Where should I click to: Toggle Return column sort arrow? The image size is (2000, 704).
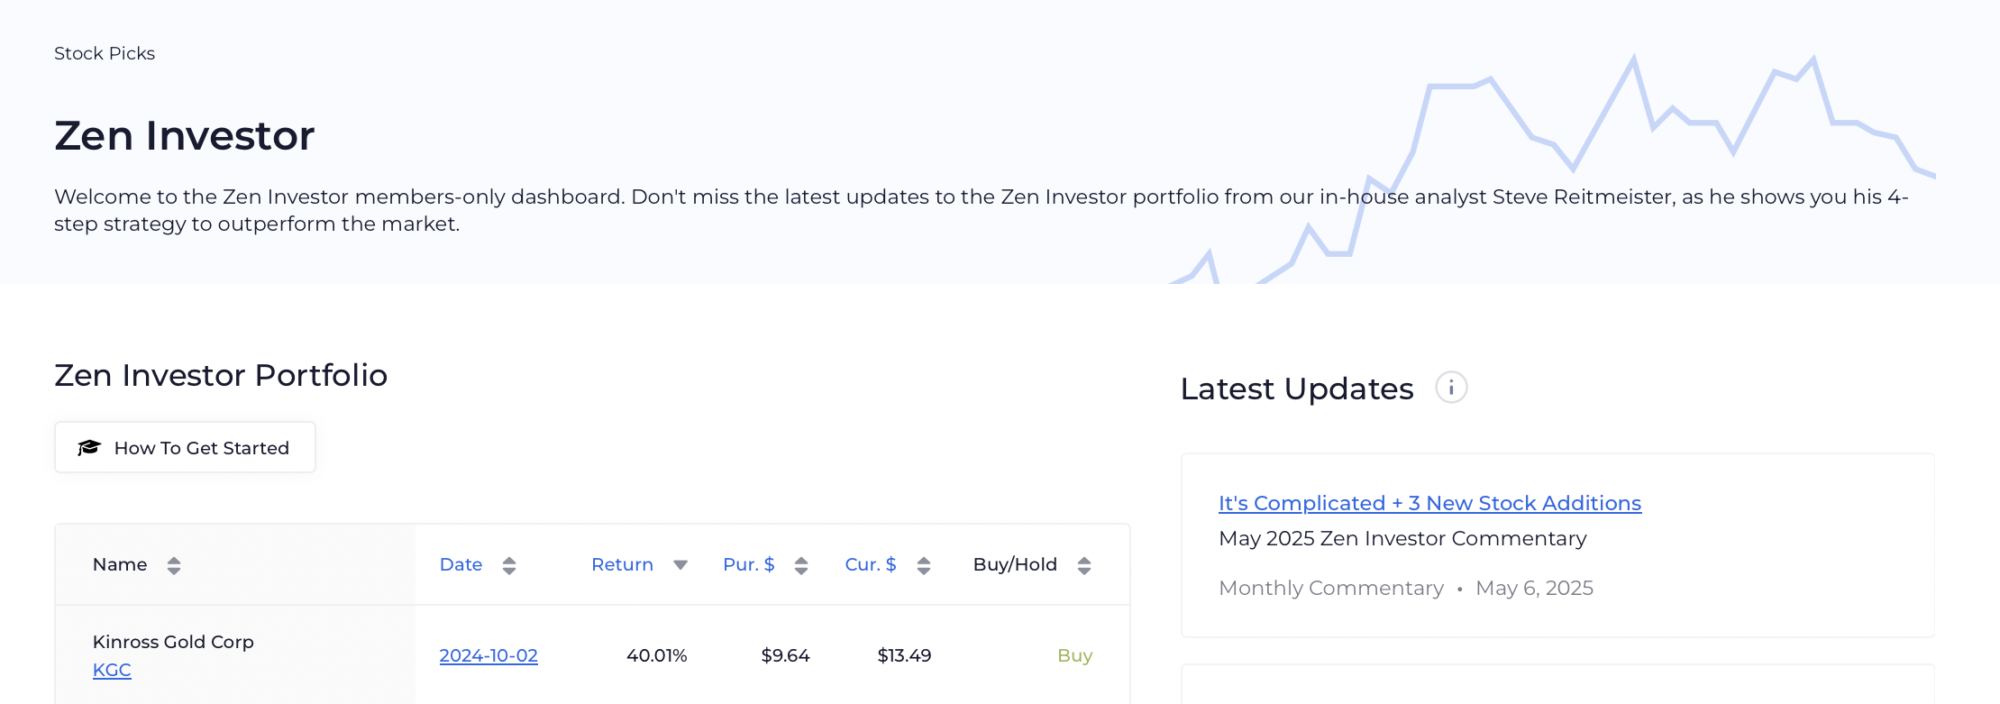(x=680, y=565)
